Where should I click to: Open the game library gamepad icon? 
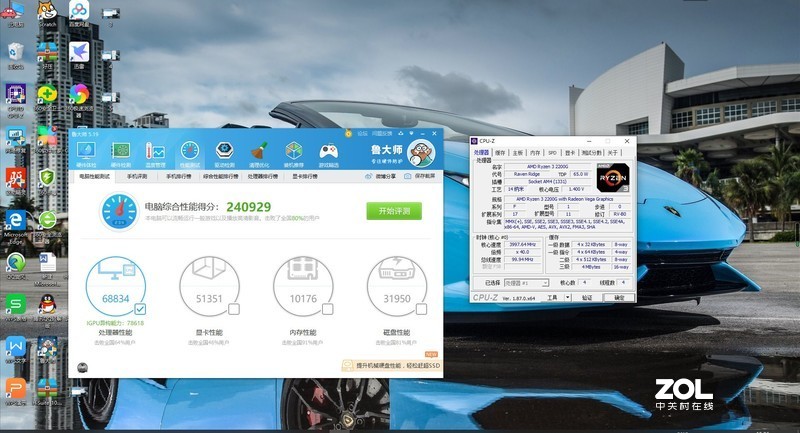coord(329,151)
